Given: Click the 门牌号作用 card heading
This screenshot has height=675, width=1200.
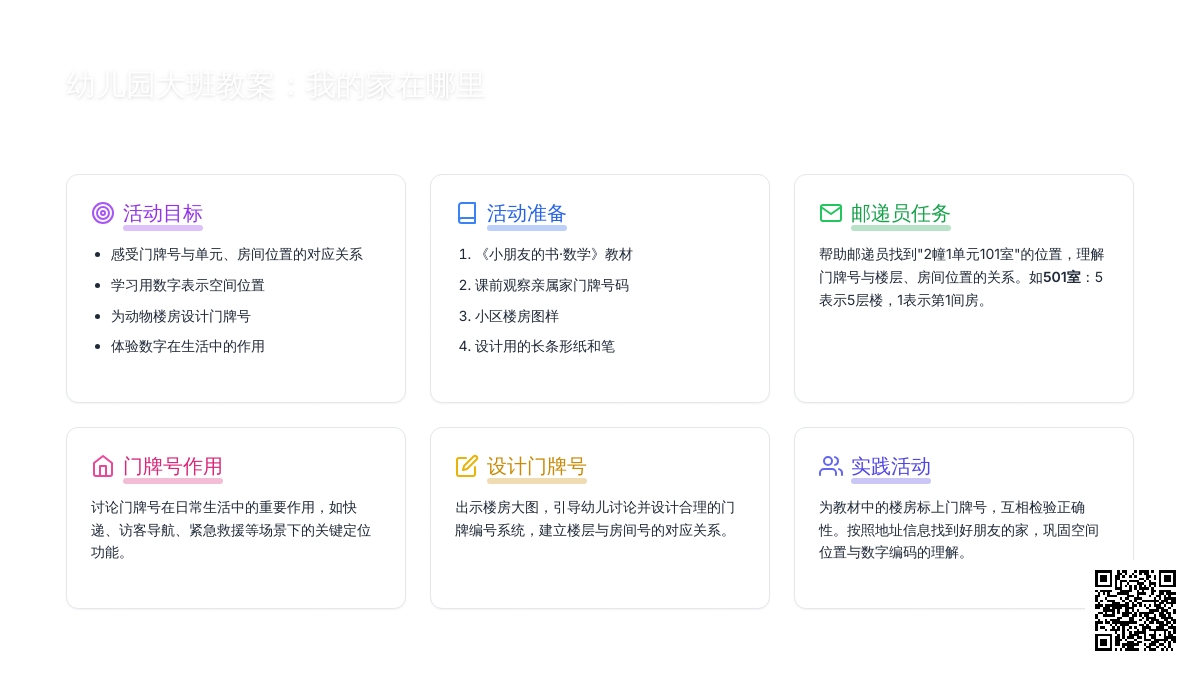Looking at the screenshot, I should 173,466.
